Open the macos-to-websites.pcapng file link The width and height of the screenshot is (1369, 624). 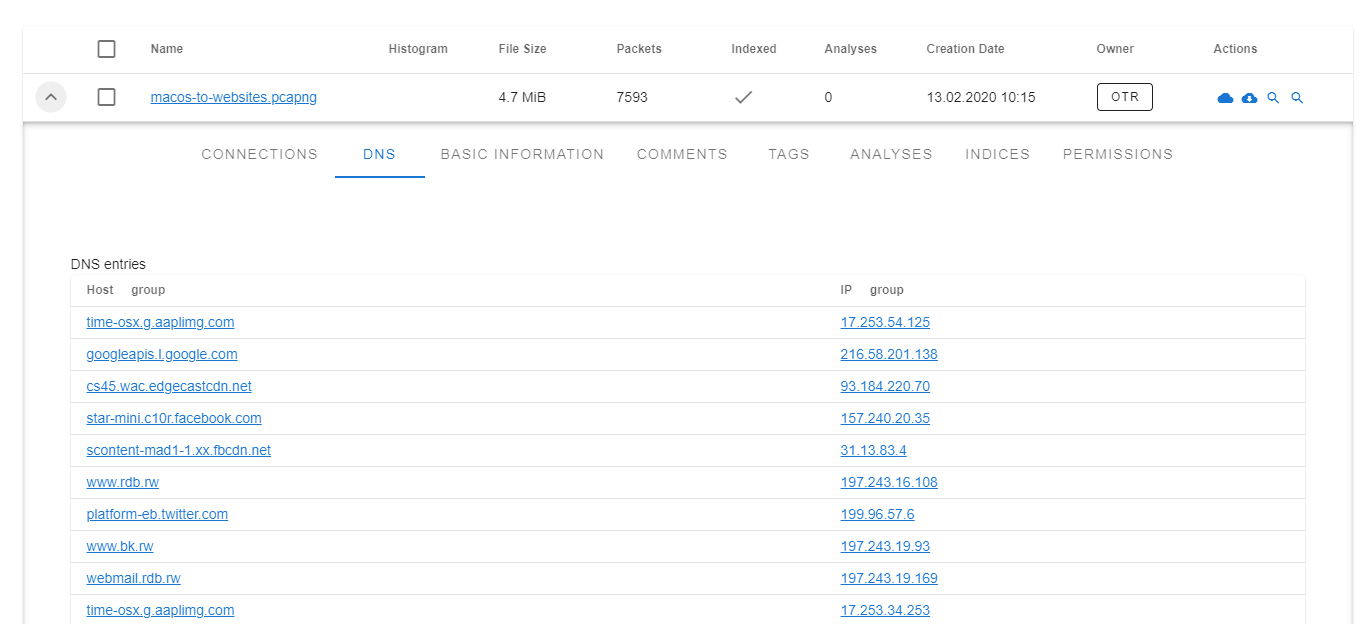pyautogui.click(x=234, y=98)
